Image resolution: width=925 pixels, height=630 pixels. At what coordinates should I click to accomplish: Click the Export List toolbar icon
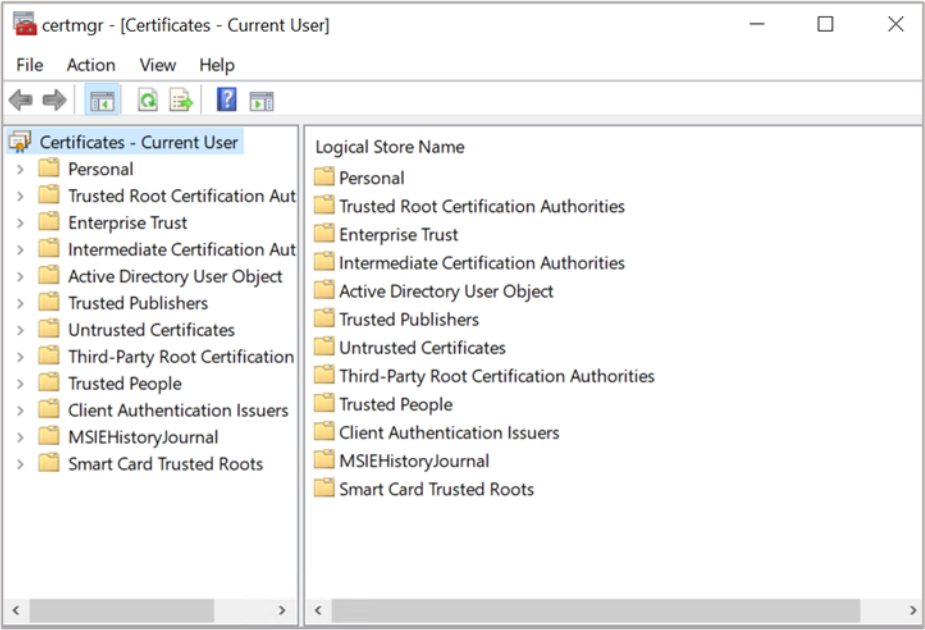180,100
